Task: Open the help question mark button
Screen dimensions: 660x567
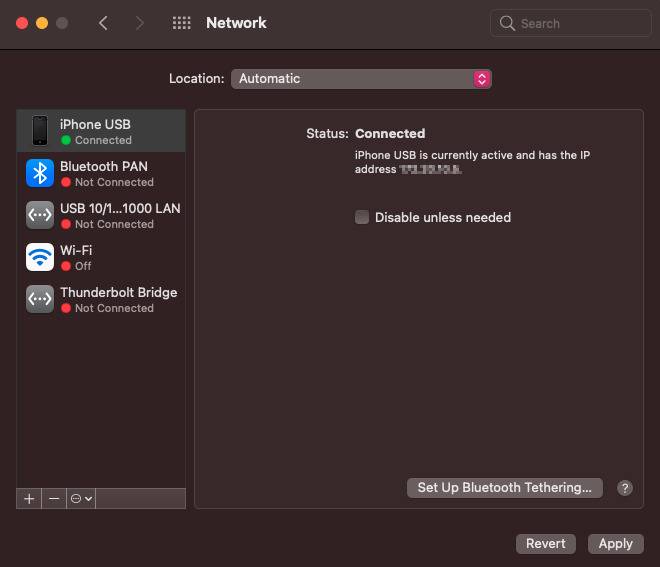Action: [625, 488]
